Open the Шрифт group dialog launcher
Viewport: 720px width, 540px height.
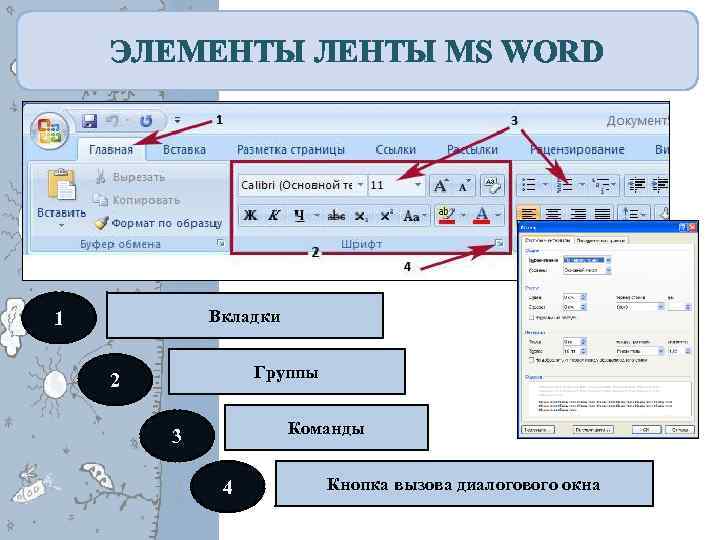pos(498,243)
